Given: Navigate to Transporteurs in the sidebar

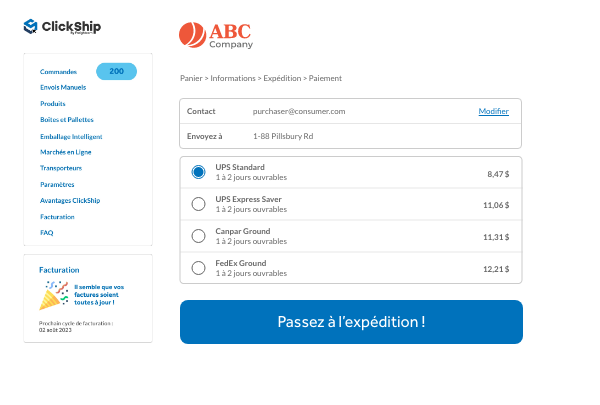Looking at the screenshot, I should coord(61,168).
